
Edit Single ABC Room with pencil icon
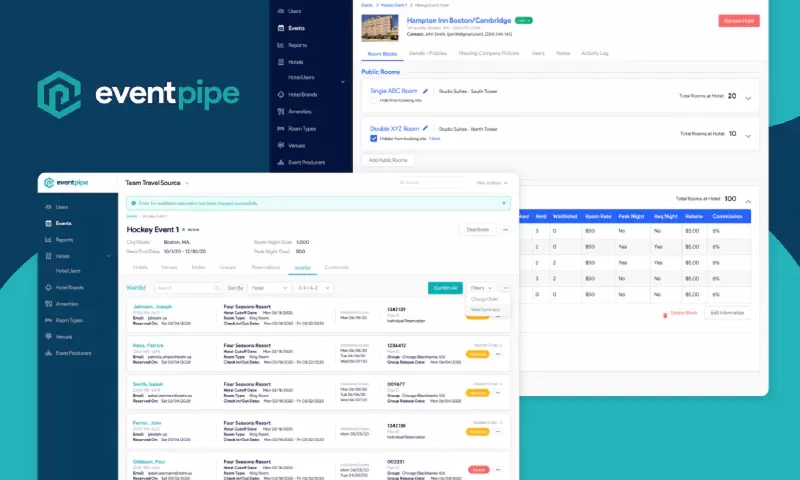tap(425, 91)
